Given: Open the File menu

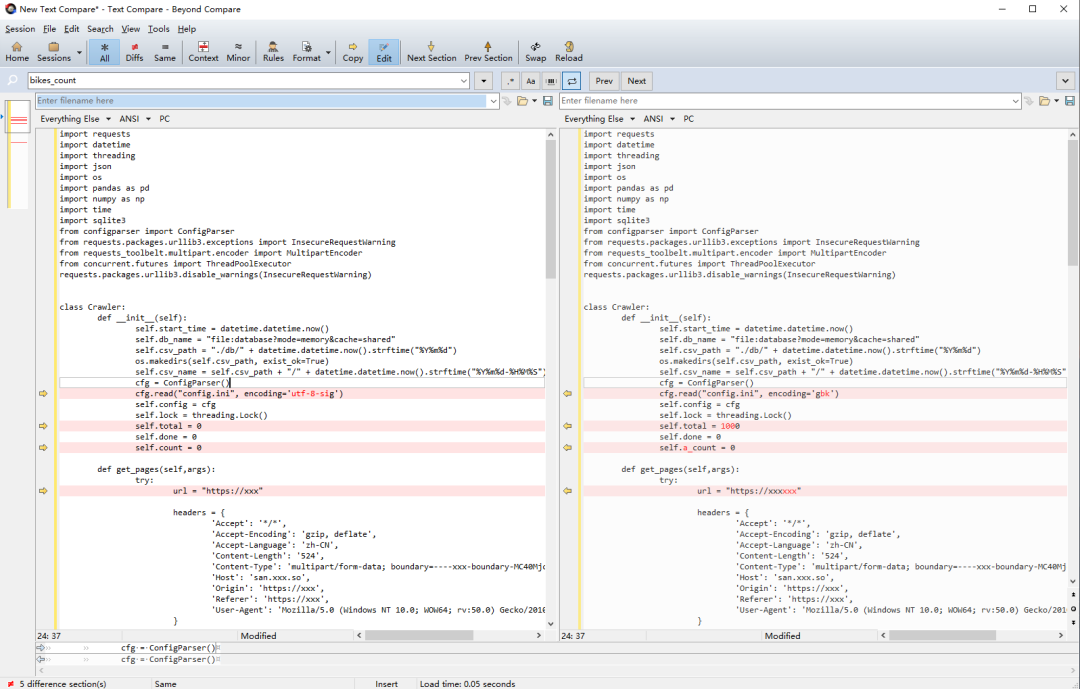Looking at the screenshot, I should point(50,29).
